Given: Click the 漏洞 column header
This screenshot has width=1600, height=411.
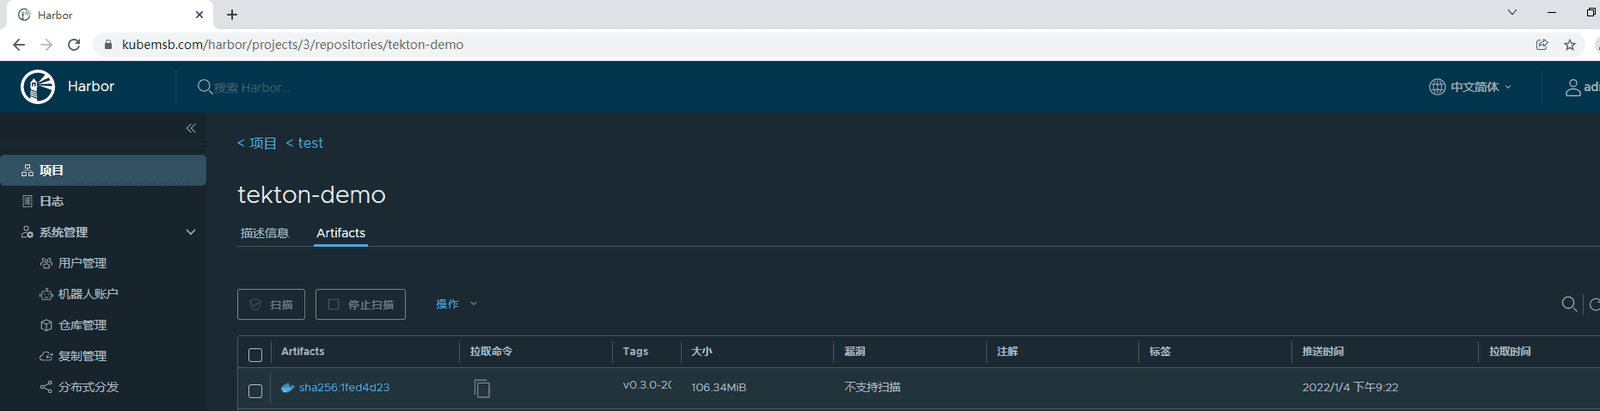Looking at the screenshot, I should 855,351.
